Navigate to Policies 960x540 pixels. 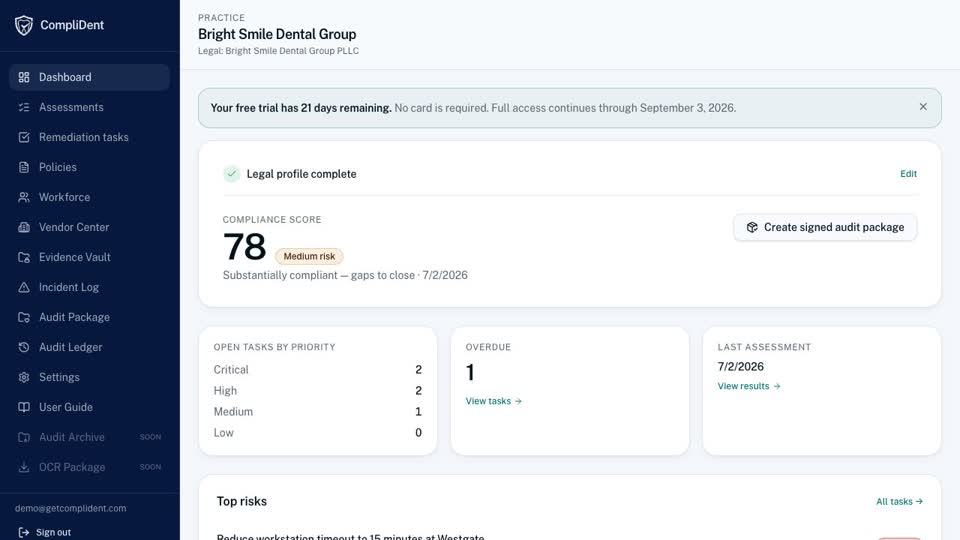pyautogui.click(x=89, y=167)
